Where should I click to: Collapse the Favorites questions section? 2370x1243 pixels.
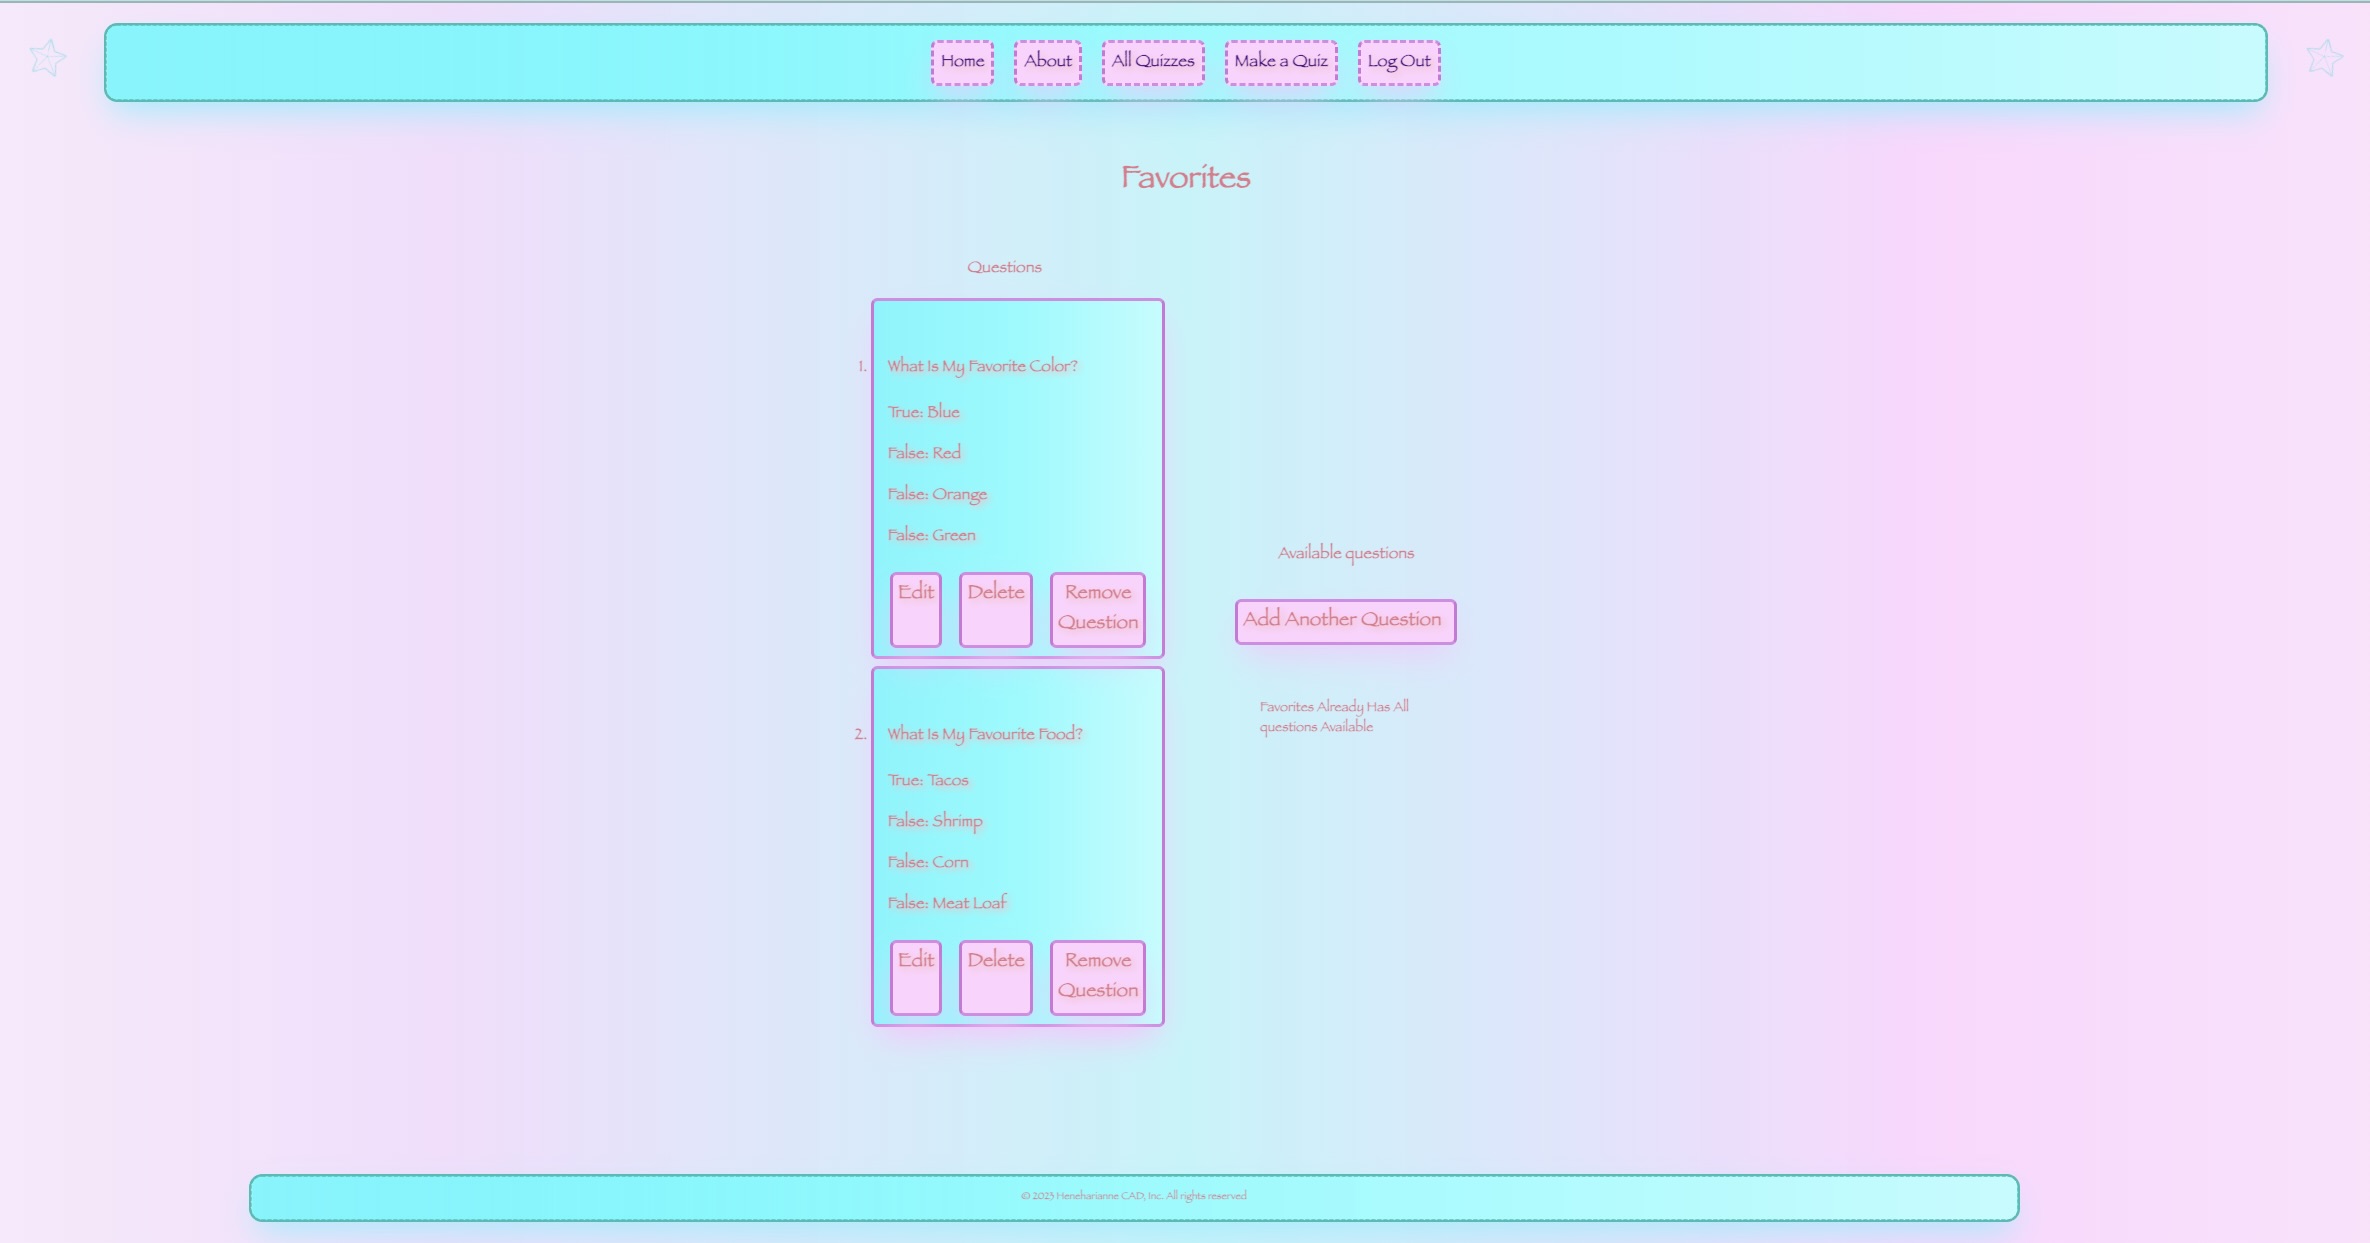pyautogui.click(x=1003, y=266)
